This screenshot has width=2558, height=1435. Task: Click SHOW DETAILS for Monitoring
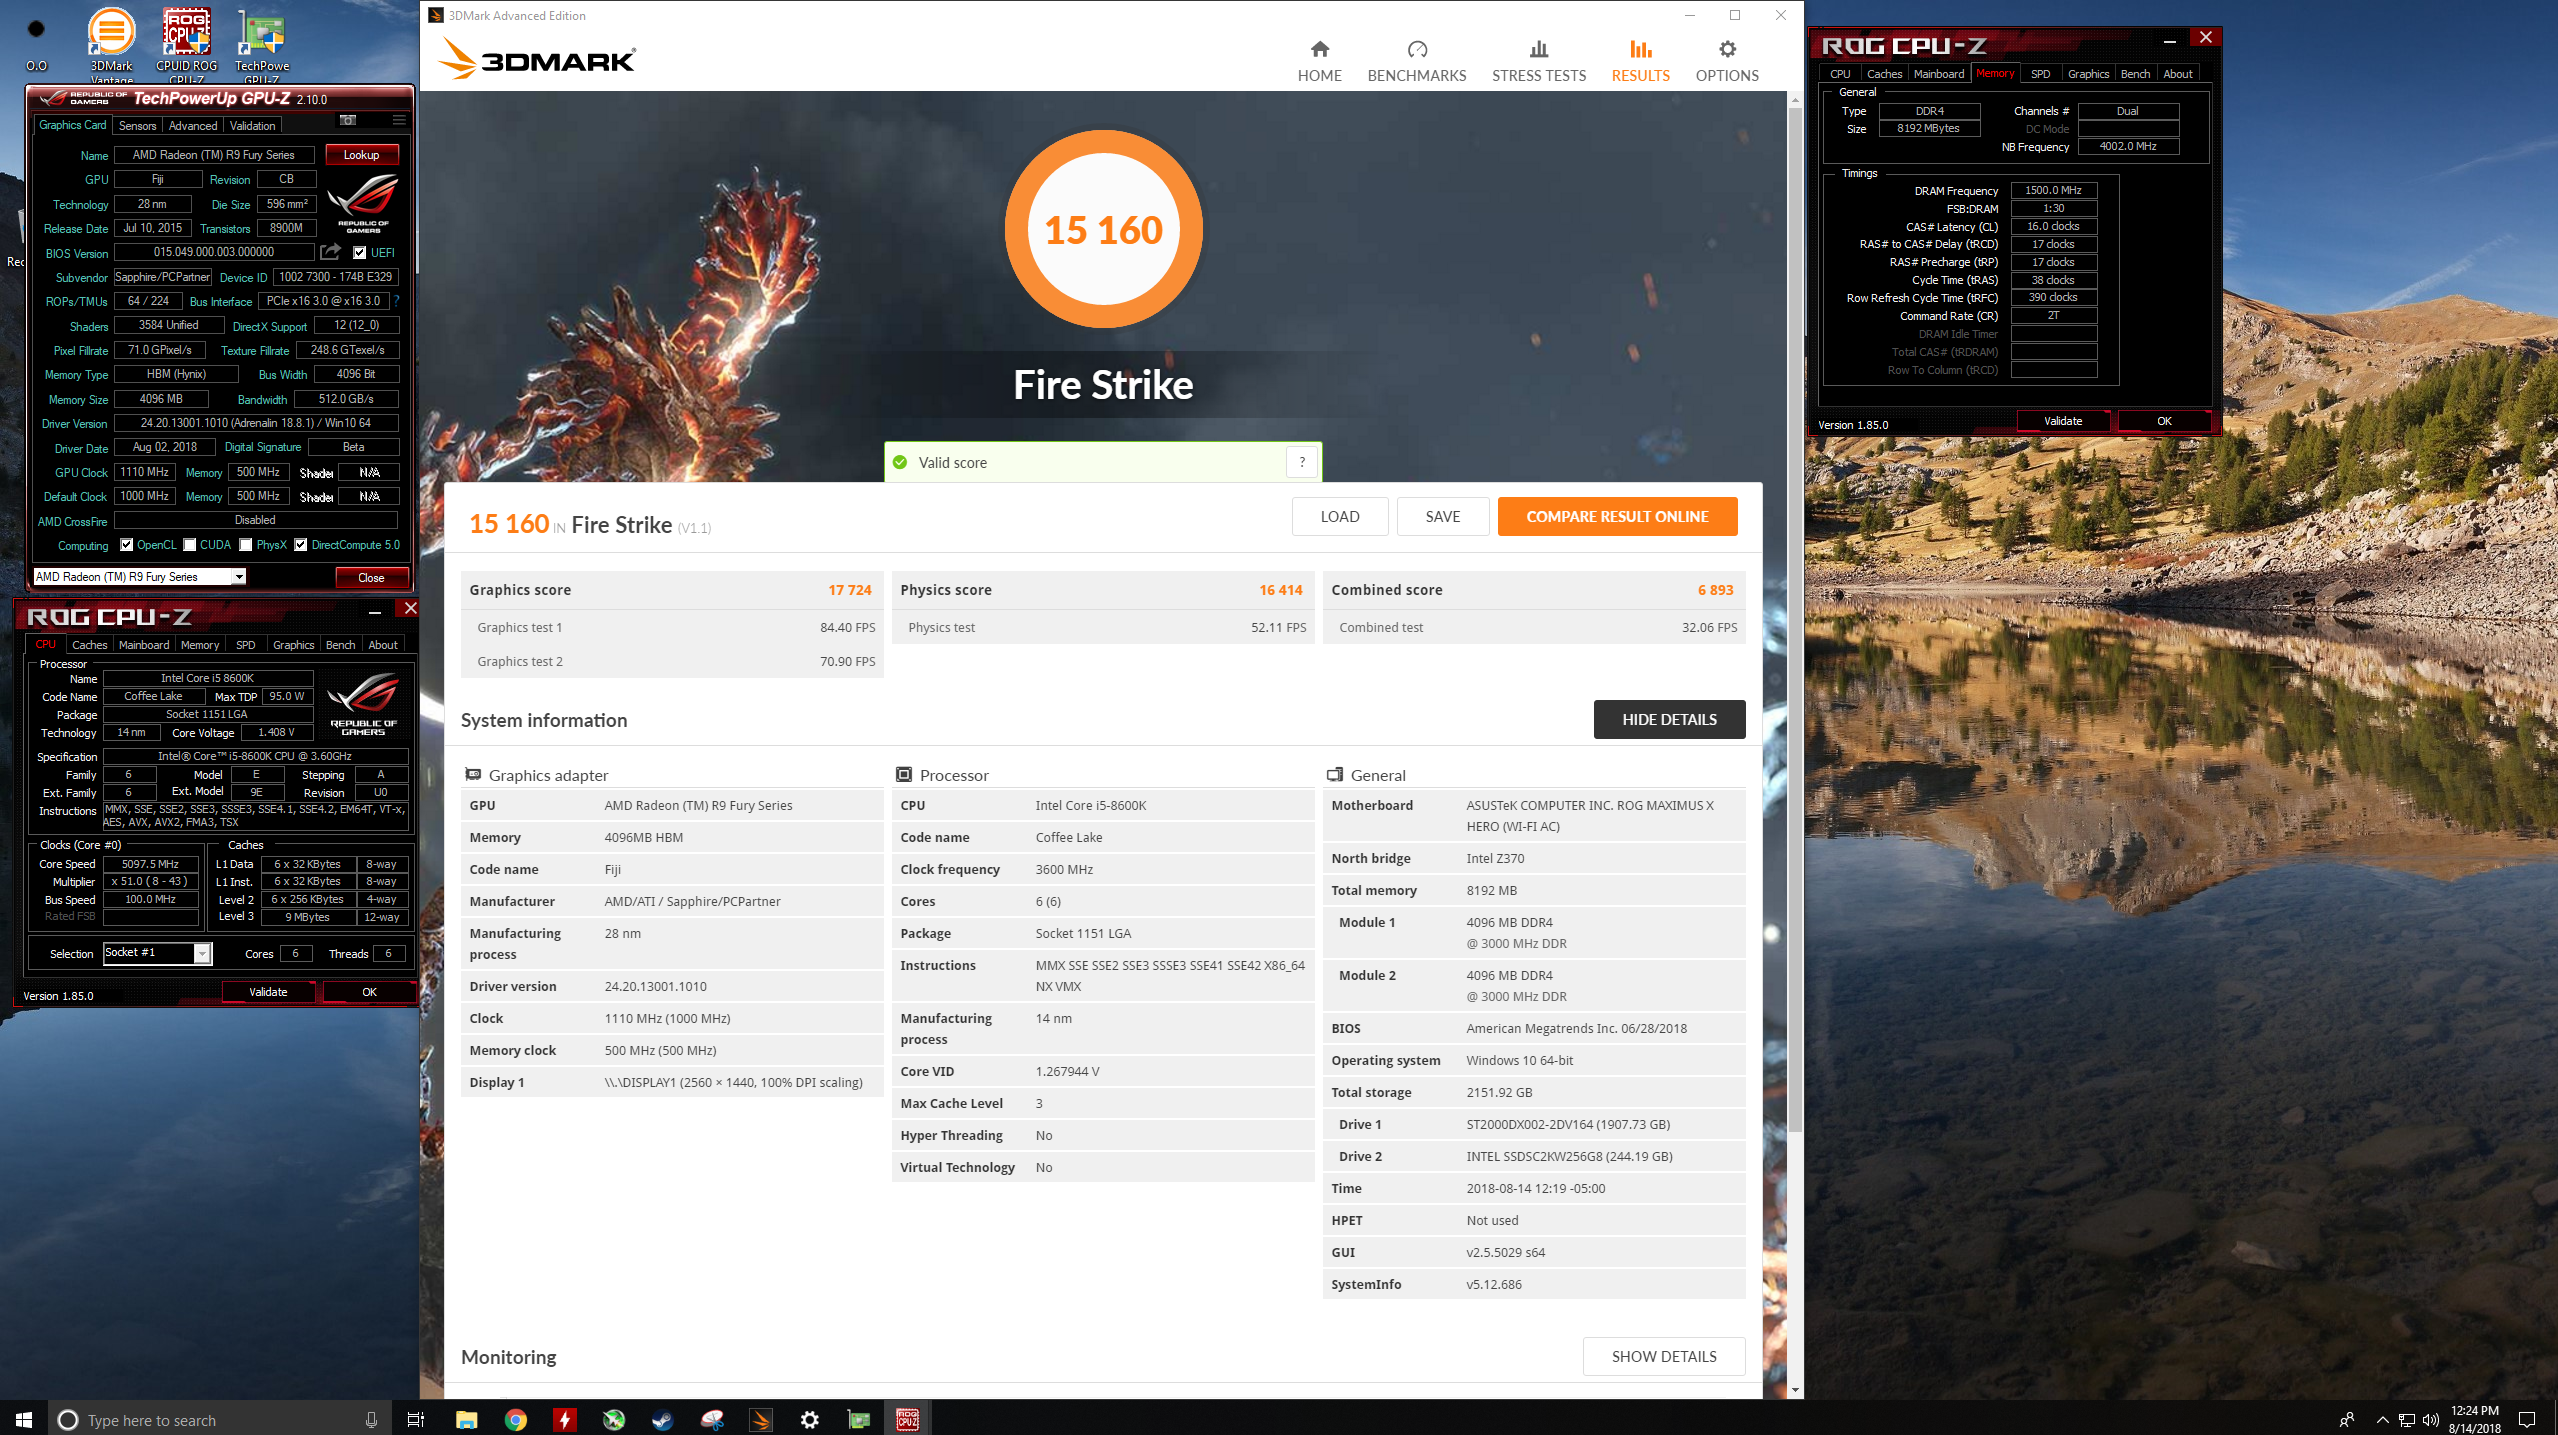coord(1664,1357)
